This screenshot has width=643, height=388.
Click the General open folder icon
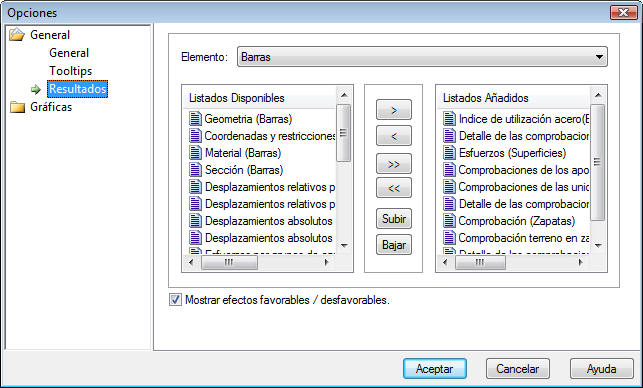coord(17,34)
